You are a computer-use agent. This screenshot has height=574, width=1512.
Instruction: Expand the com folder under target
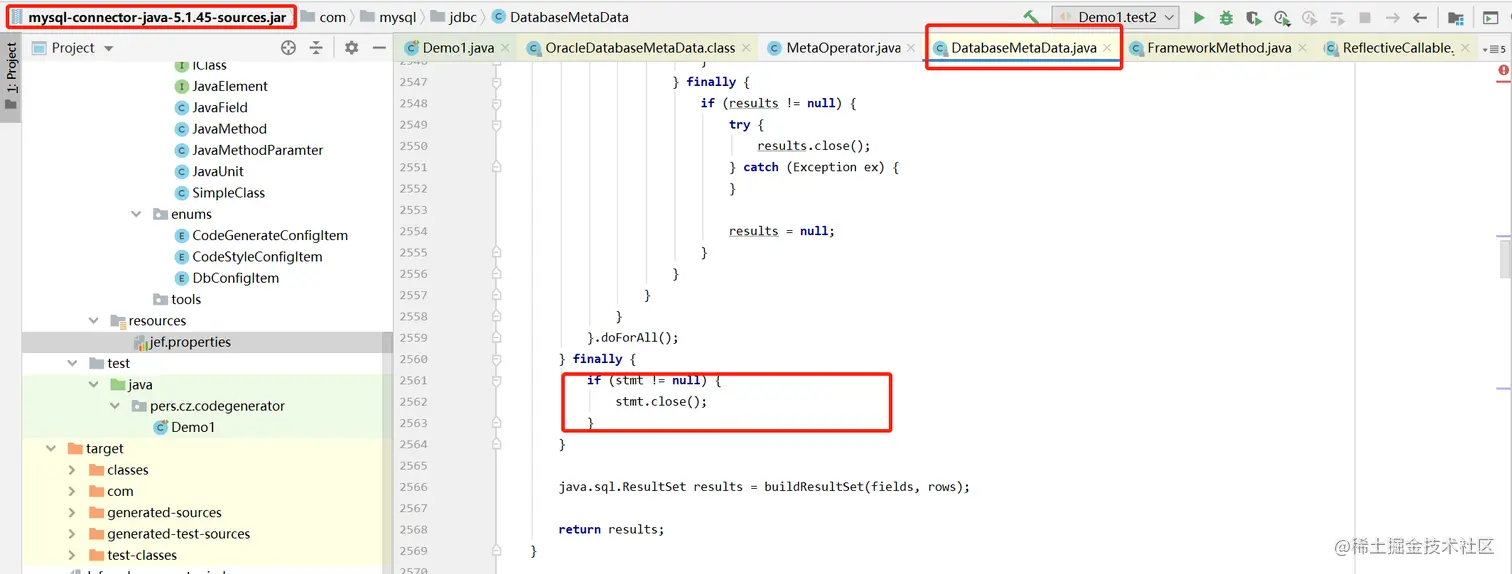click(x=72, y=491)
